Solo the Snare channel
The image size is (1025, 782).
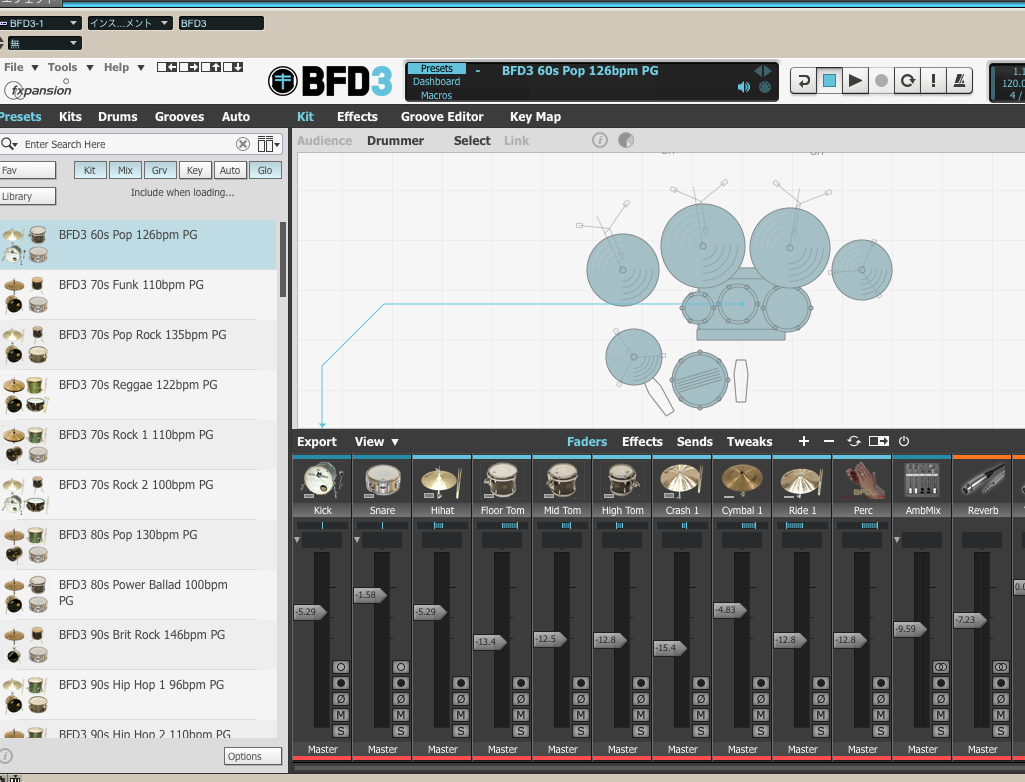pos(401,731)
